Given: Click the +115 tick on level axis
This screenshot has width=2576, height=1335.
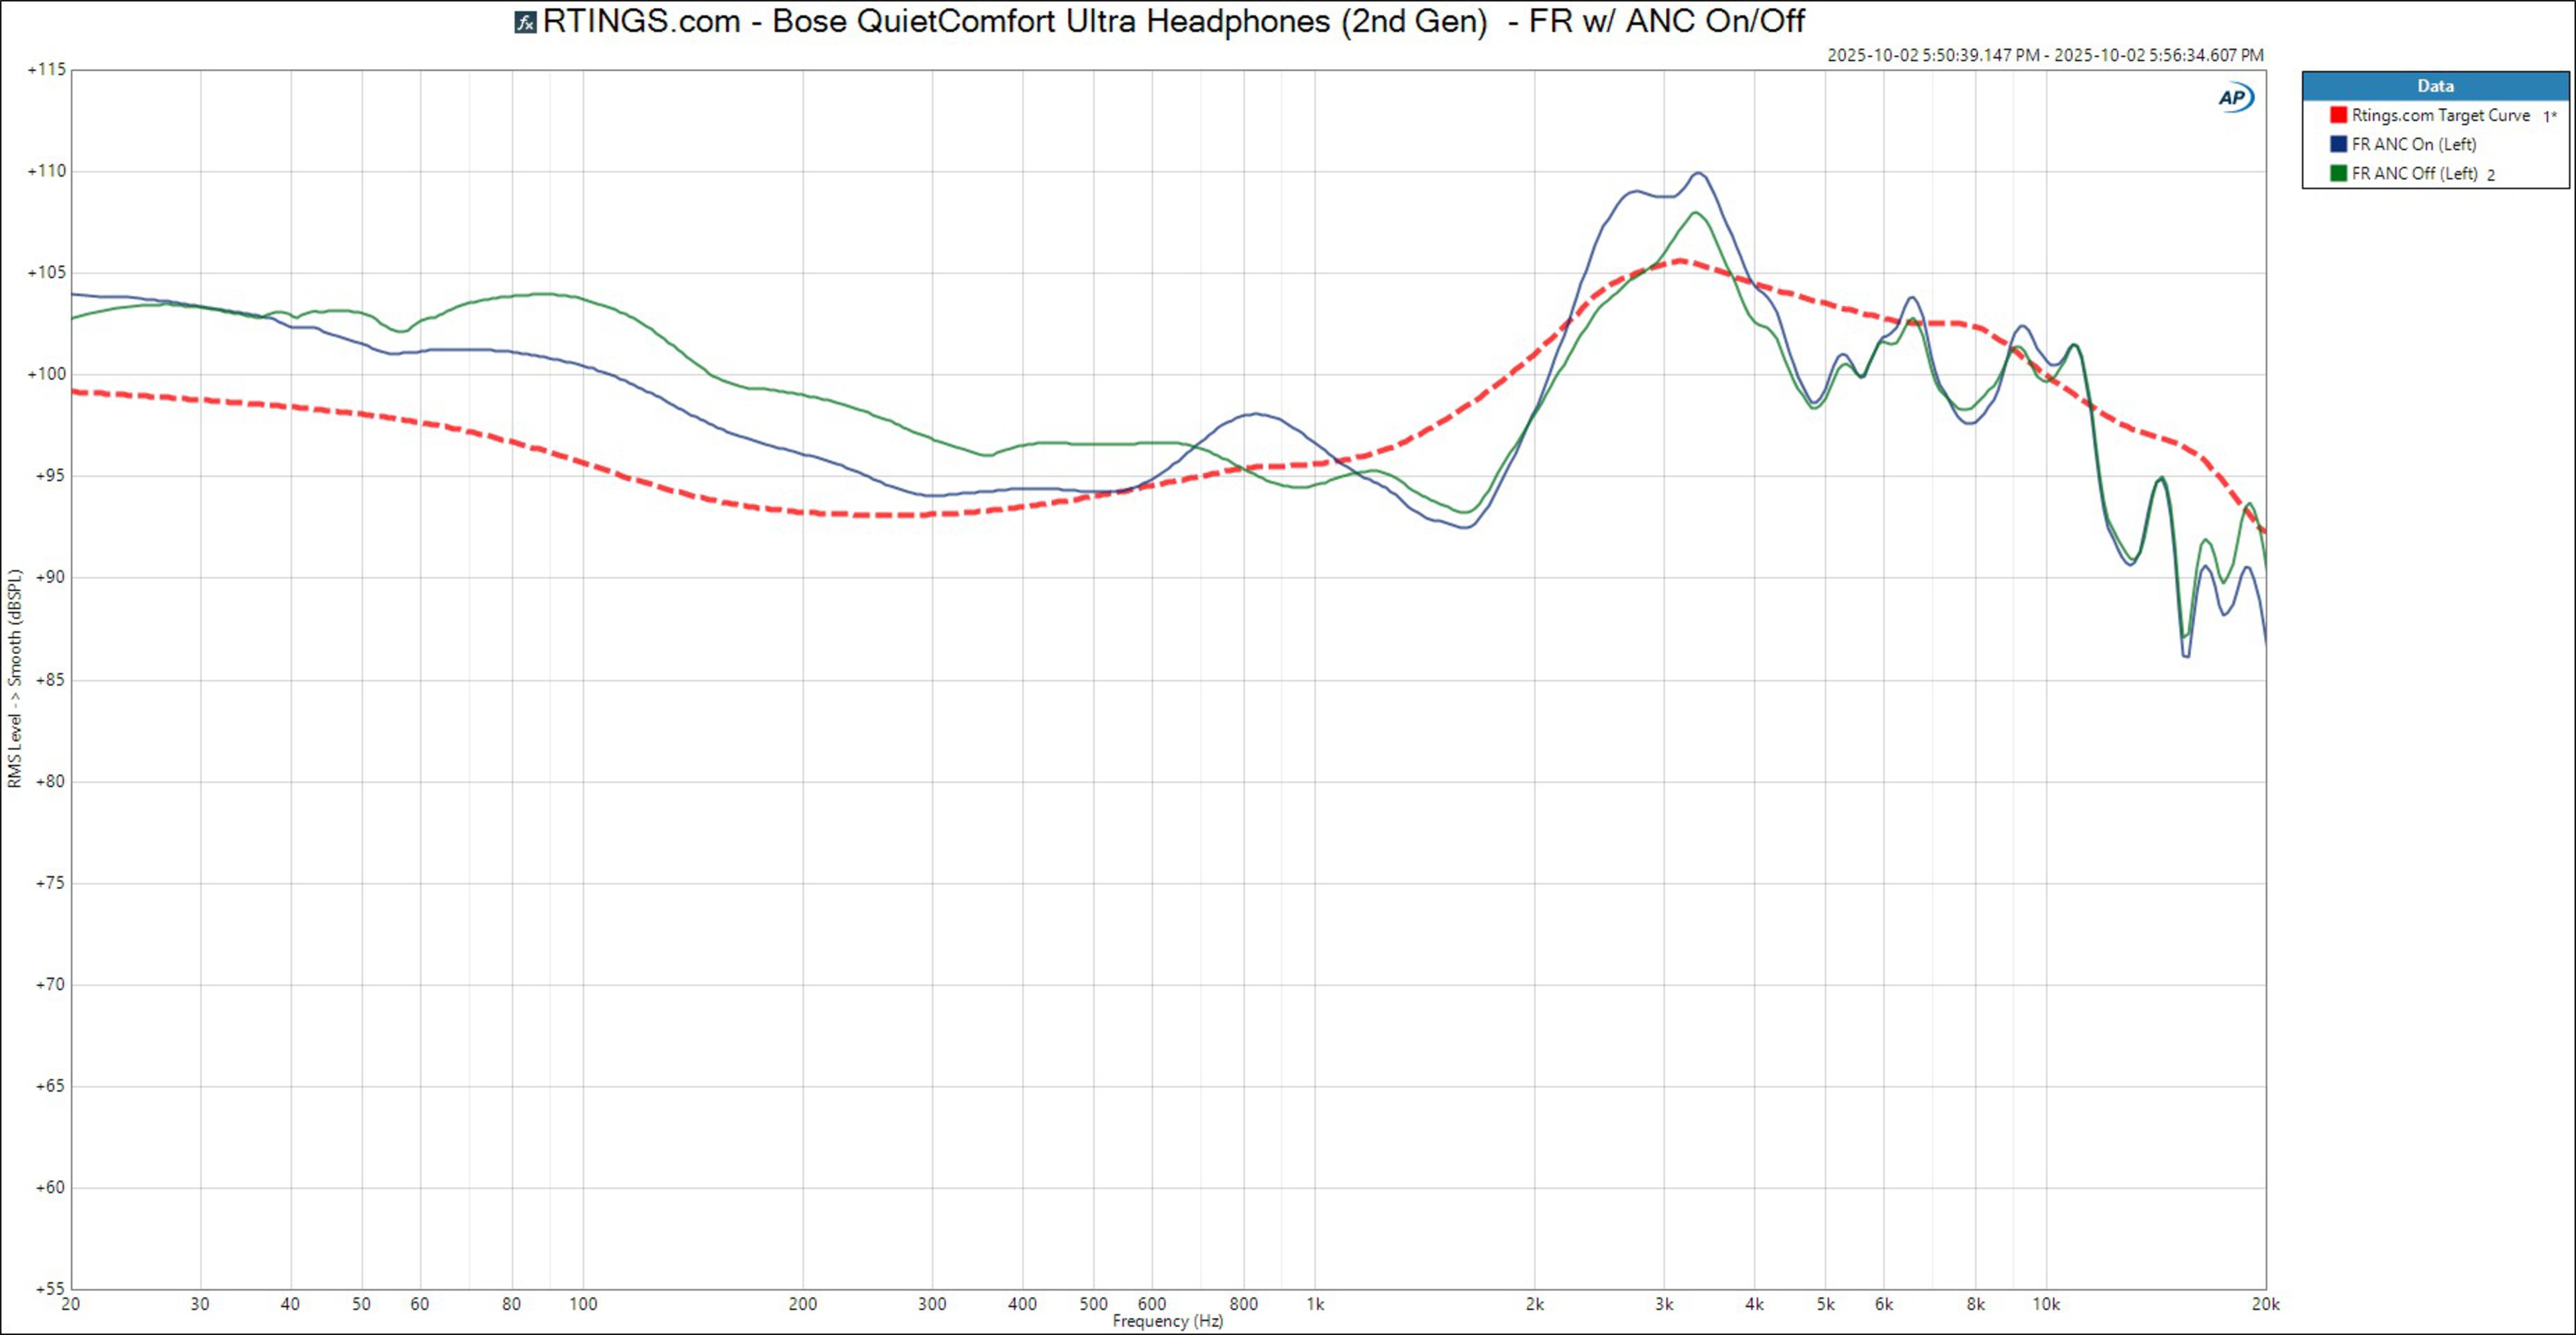Looking at the screenshot, I should (47, 70).
